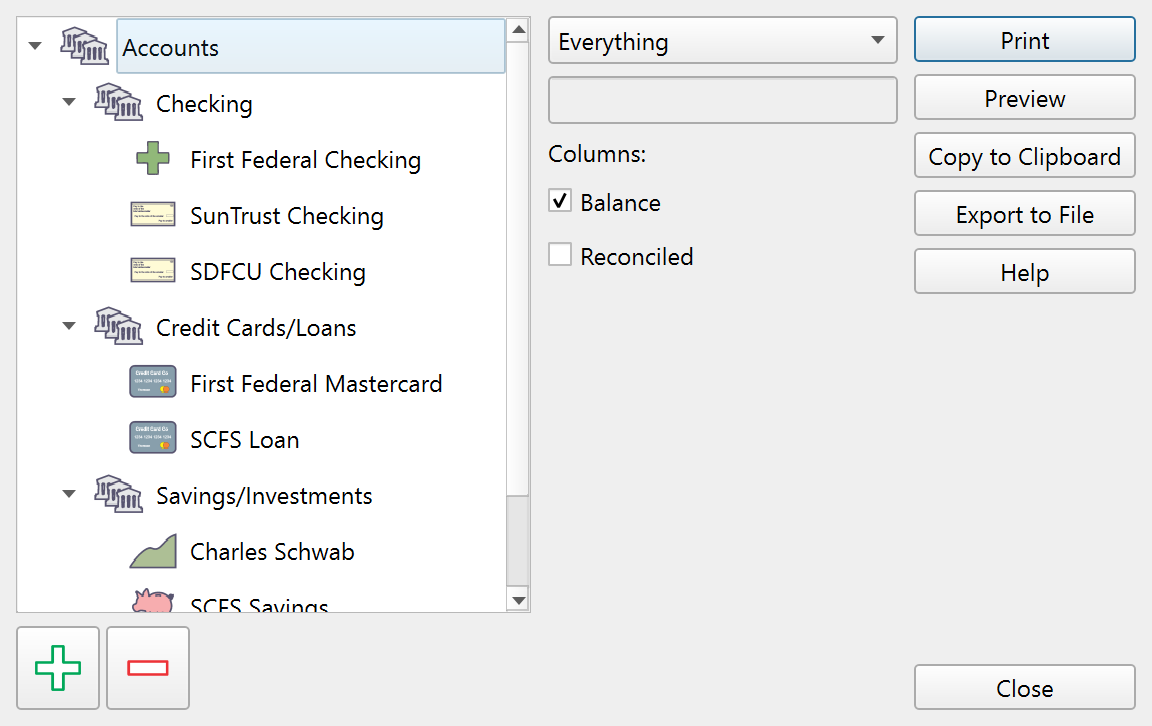The height and width of the screenshot is (726, 1152).
Task: Collapse the Accounts root node
Action: coord(35,46)
